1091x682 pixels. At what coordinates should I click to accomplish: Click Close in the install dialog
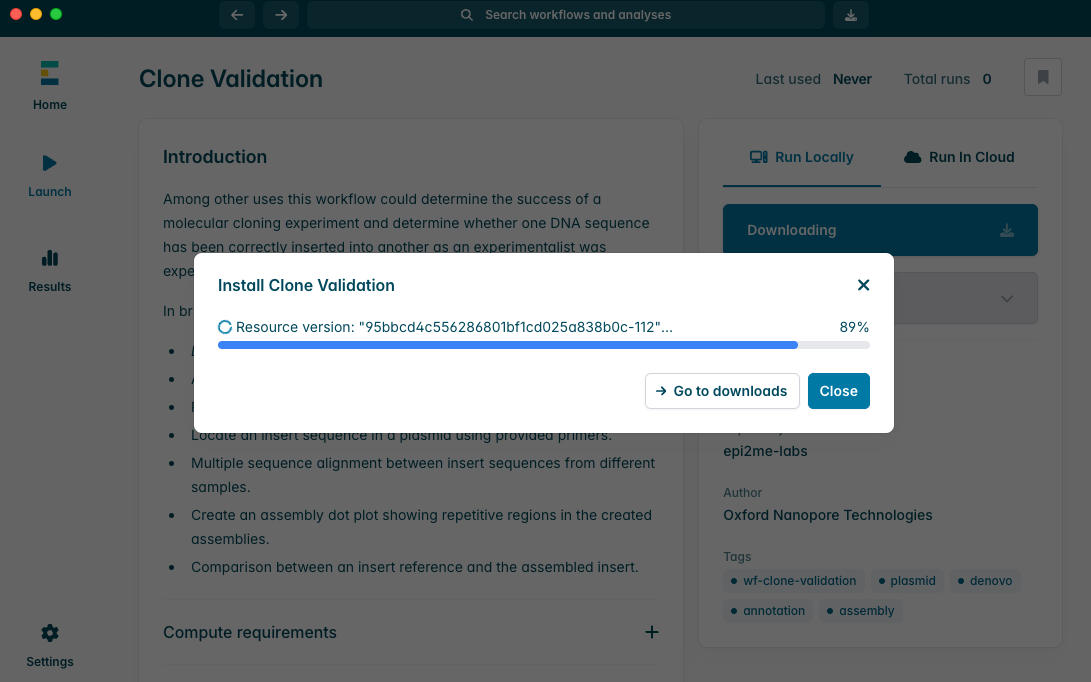pyautogui.click(x=838, y=391)
